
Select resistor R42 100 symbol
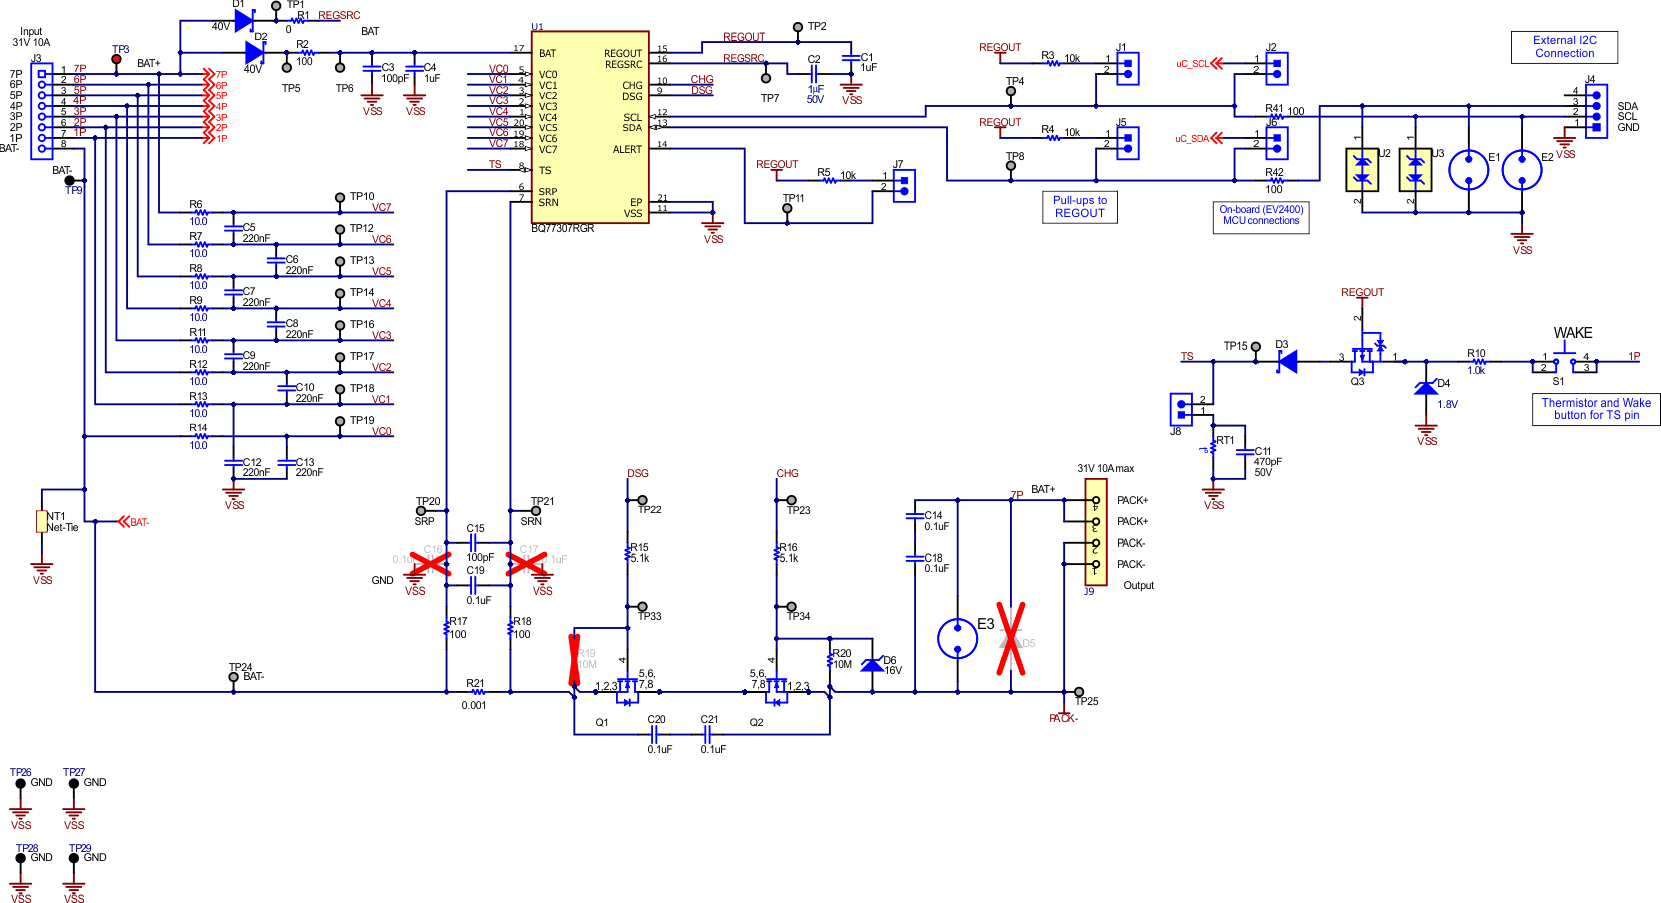coord(1275,181)
